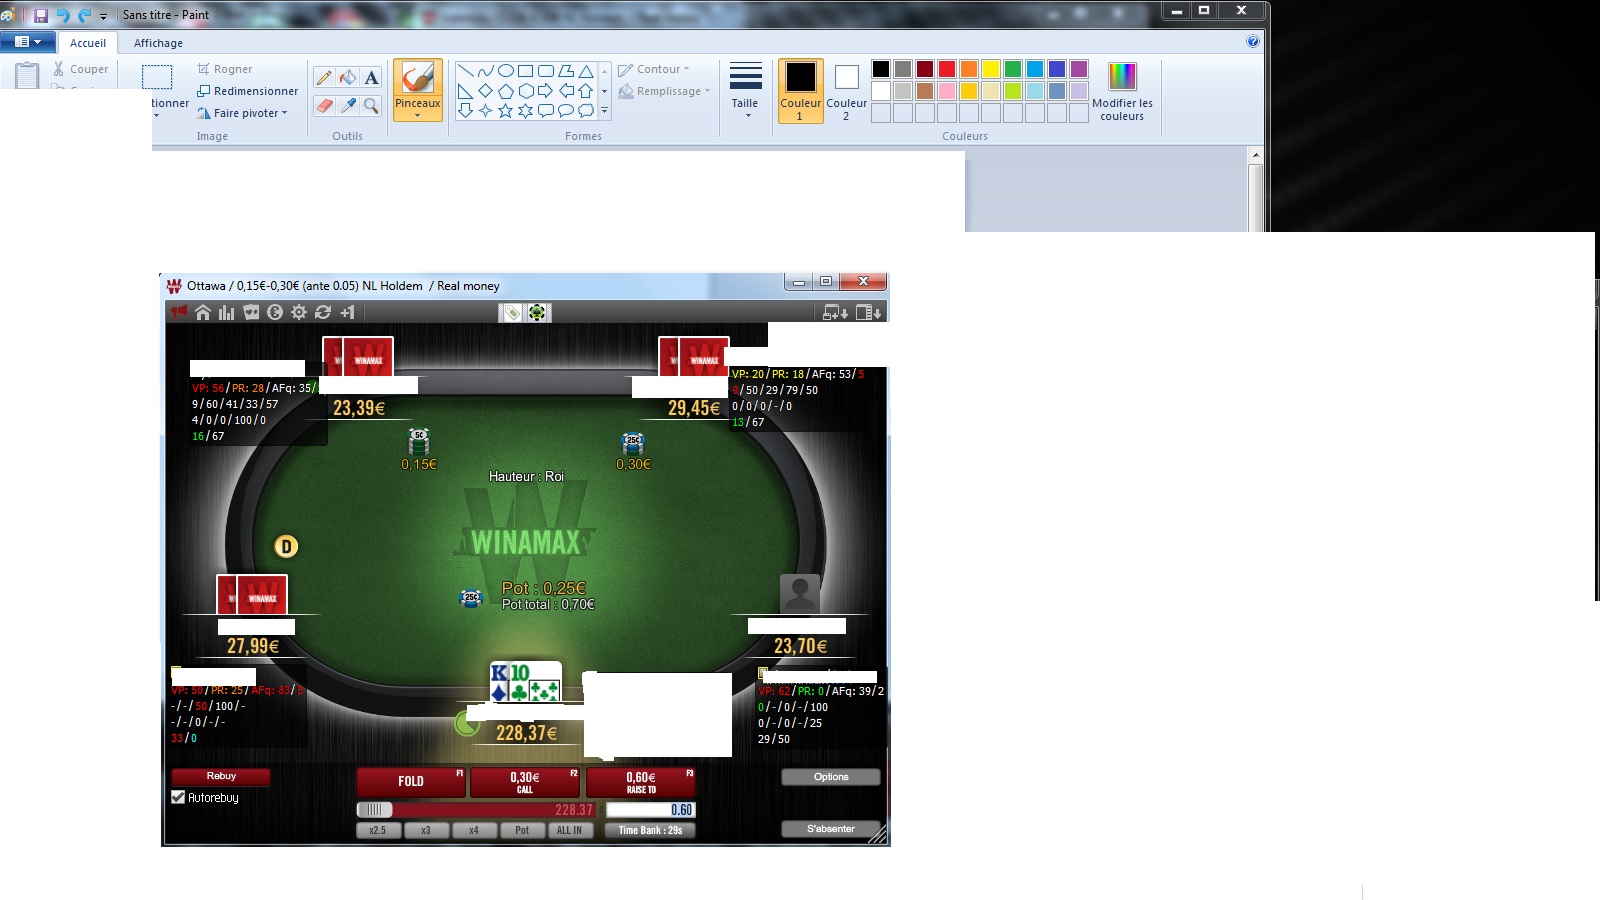Pick the oval shape in Formes gallery

tap(506, 71)
